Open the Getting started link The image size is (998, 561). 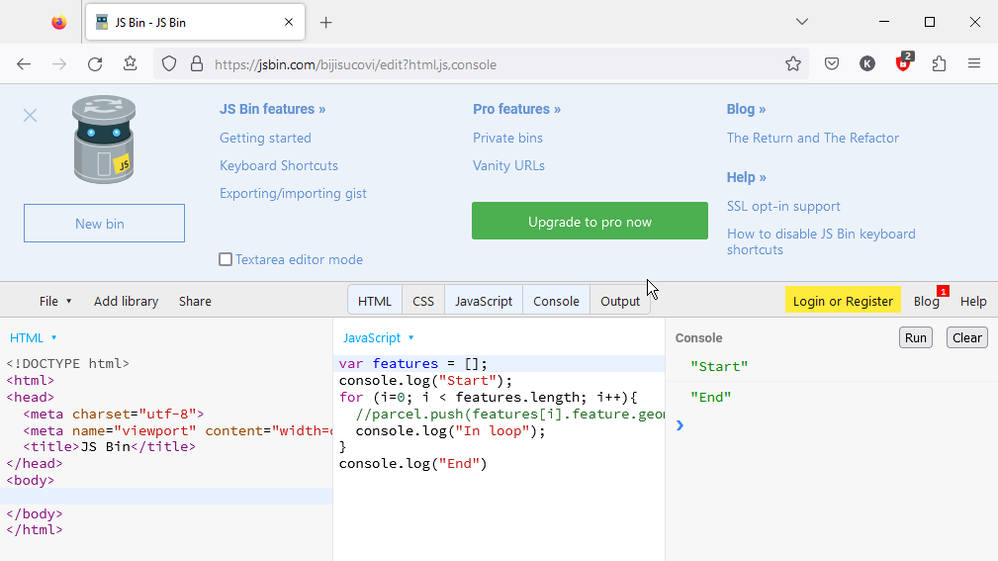pyautogui.click(x=265, y=138)
